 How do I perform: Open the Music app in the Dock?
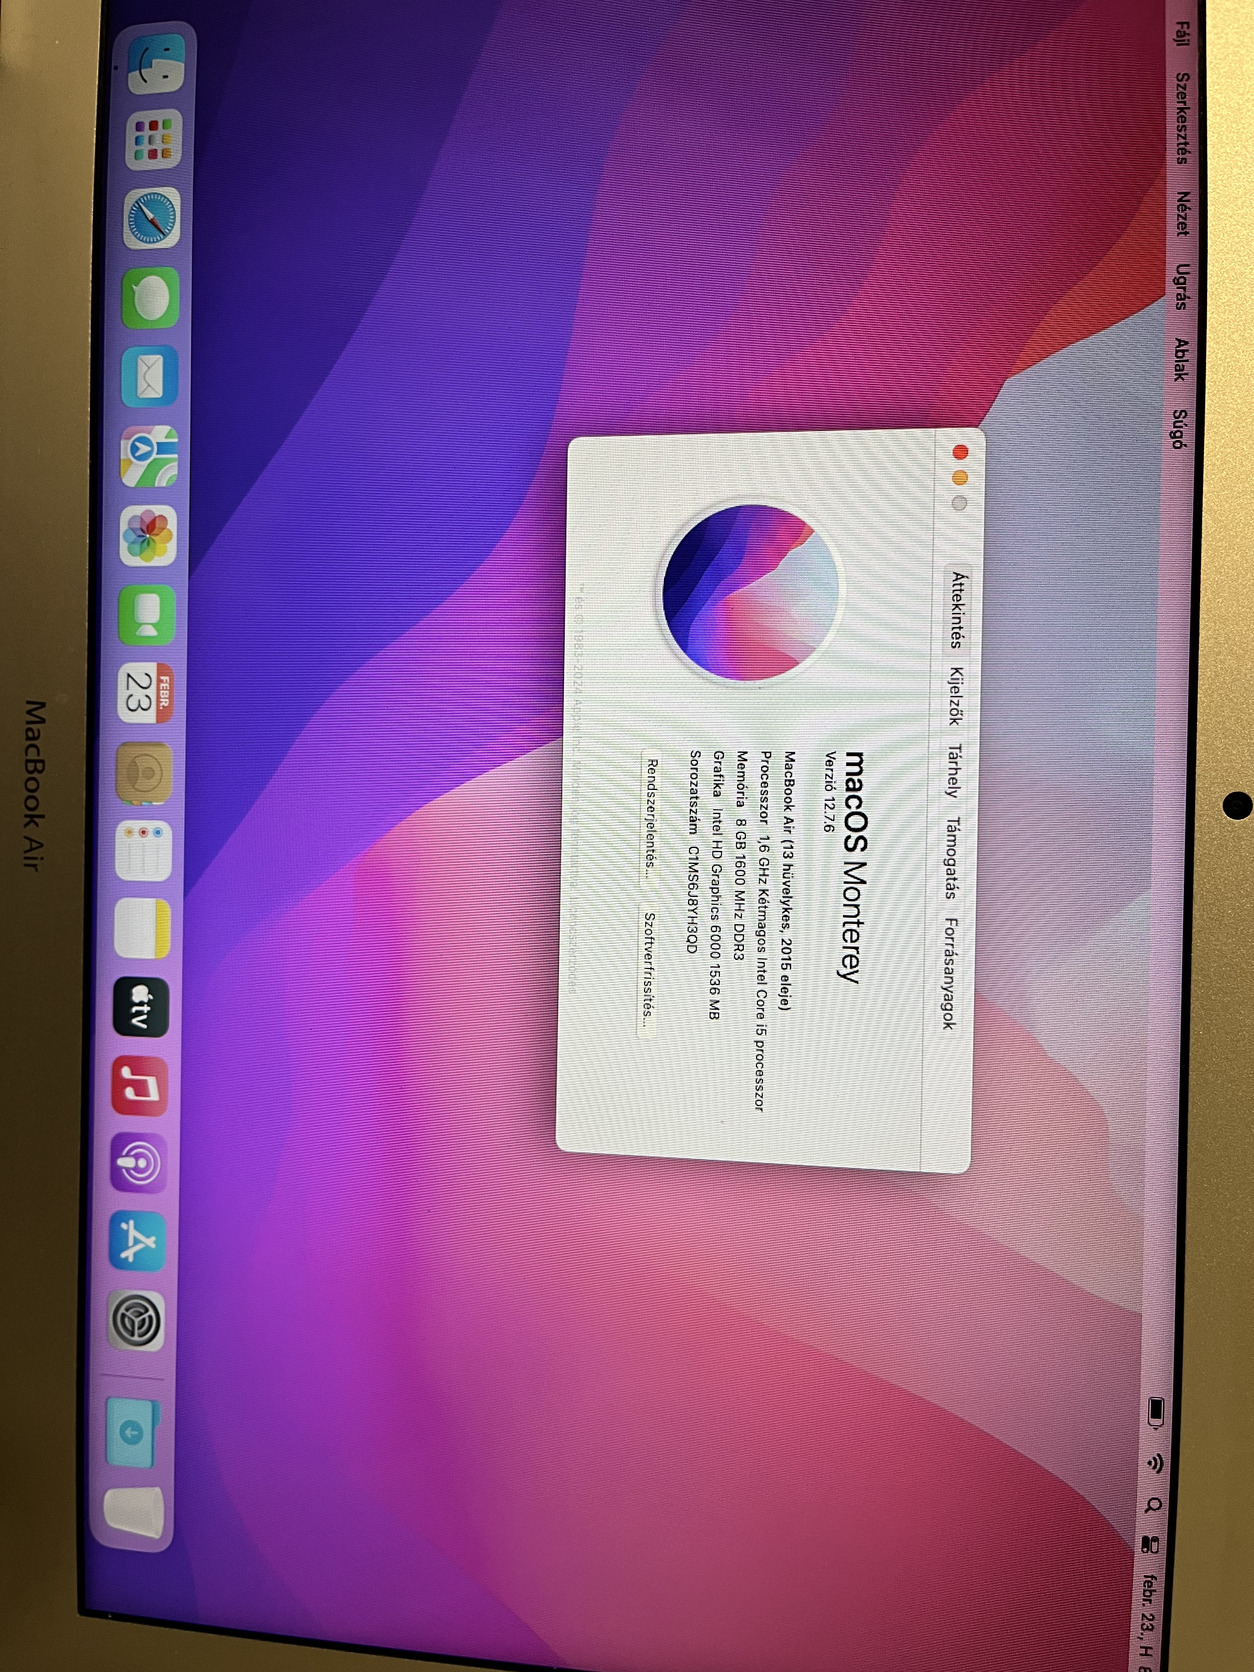(140, 1085)
